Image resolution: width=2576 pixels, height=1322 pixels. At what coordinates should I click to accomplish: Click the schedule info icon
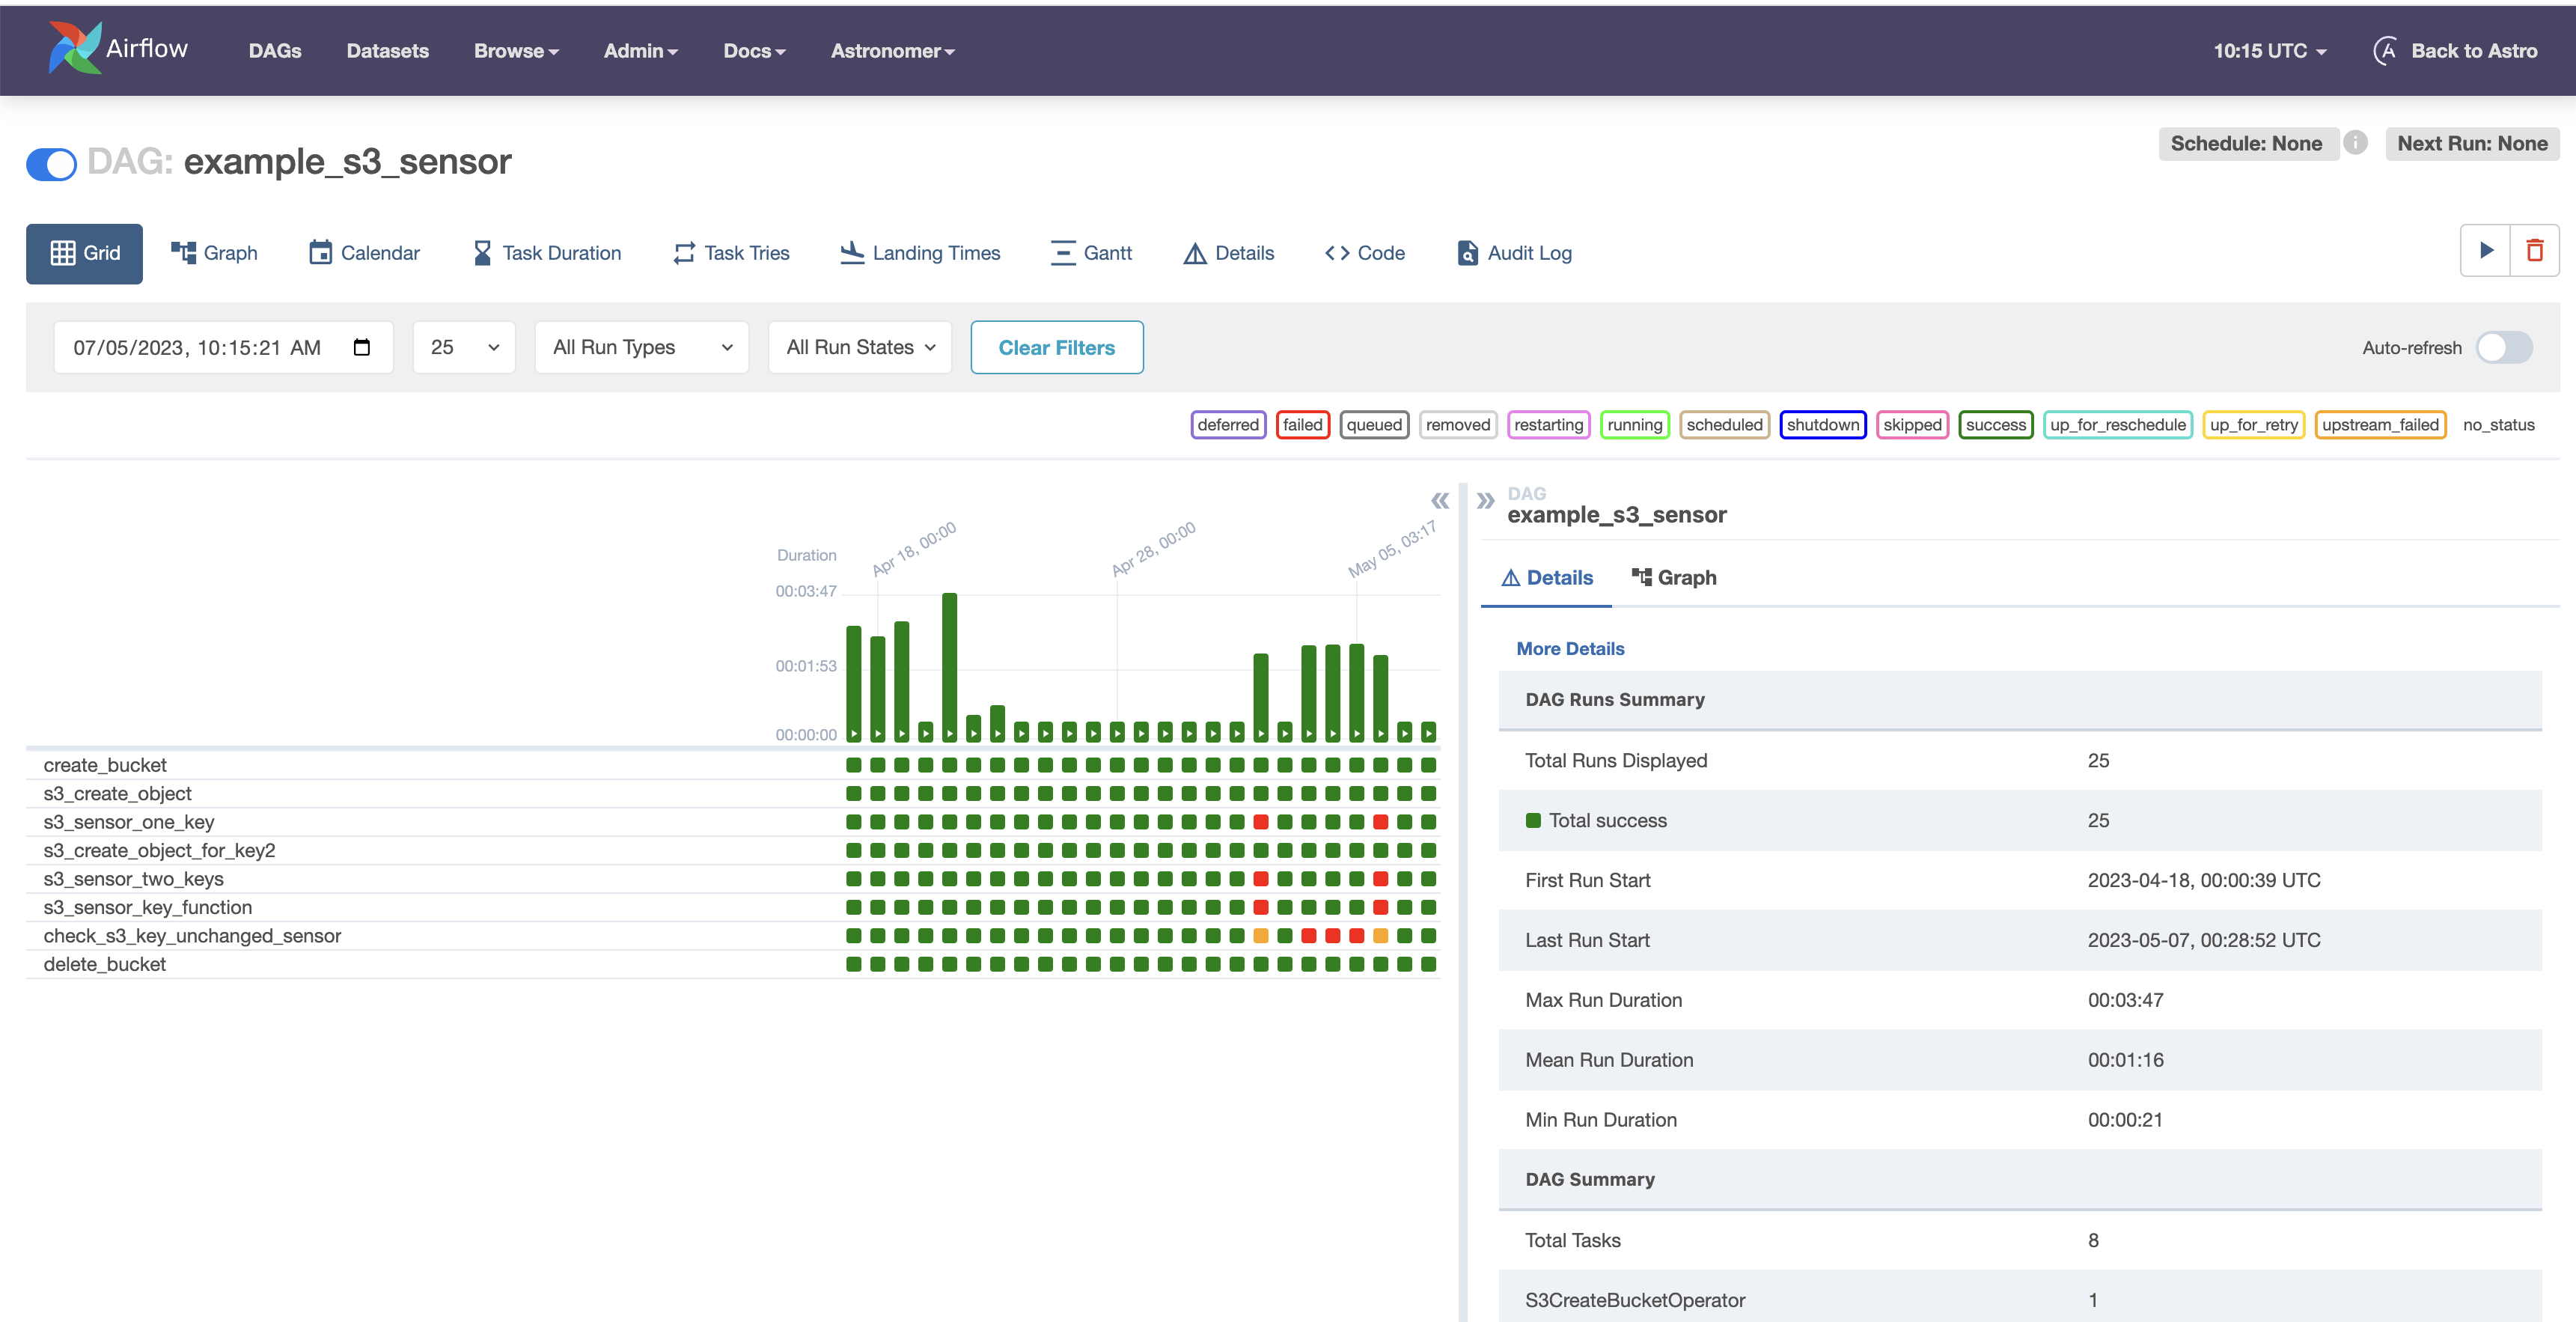2355,143
